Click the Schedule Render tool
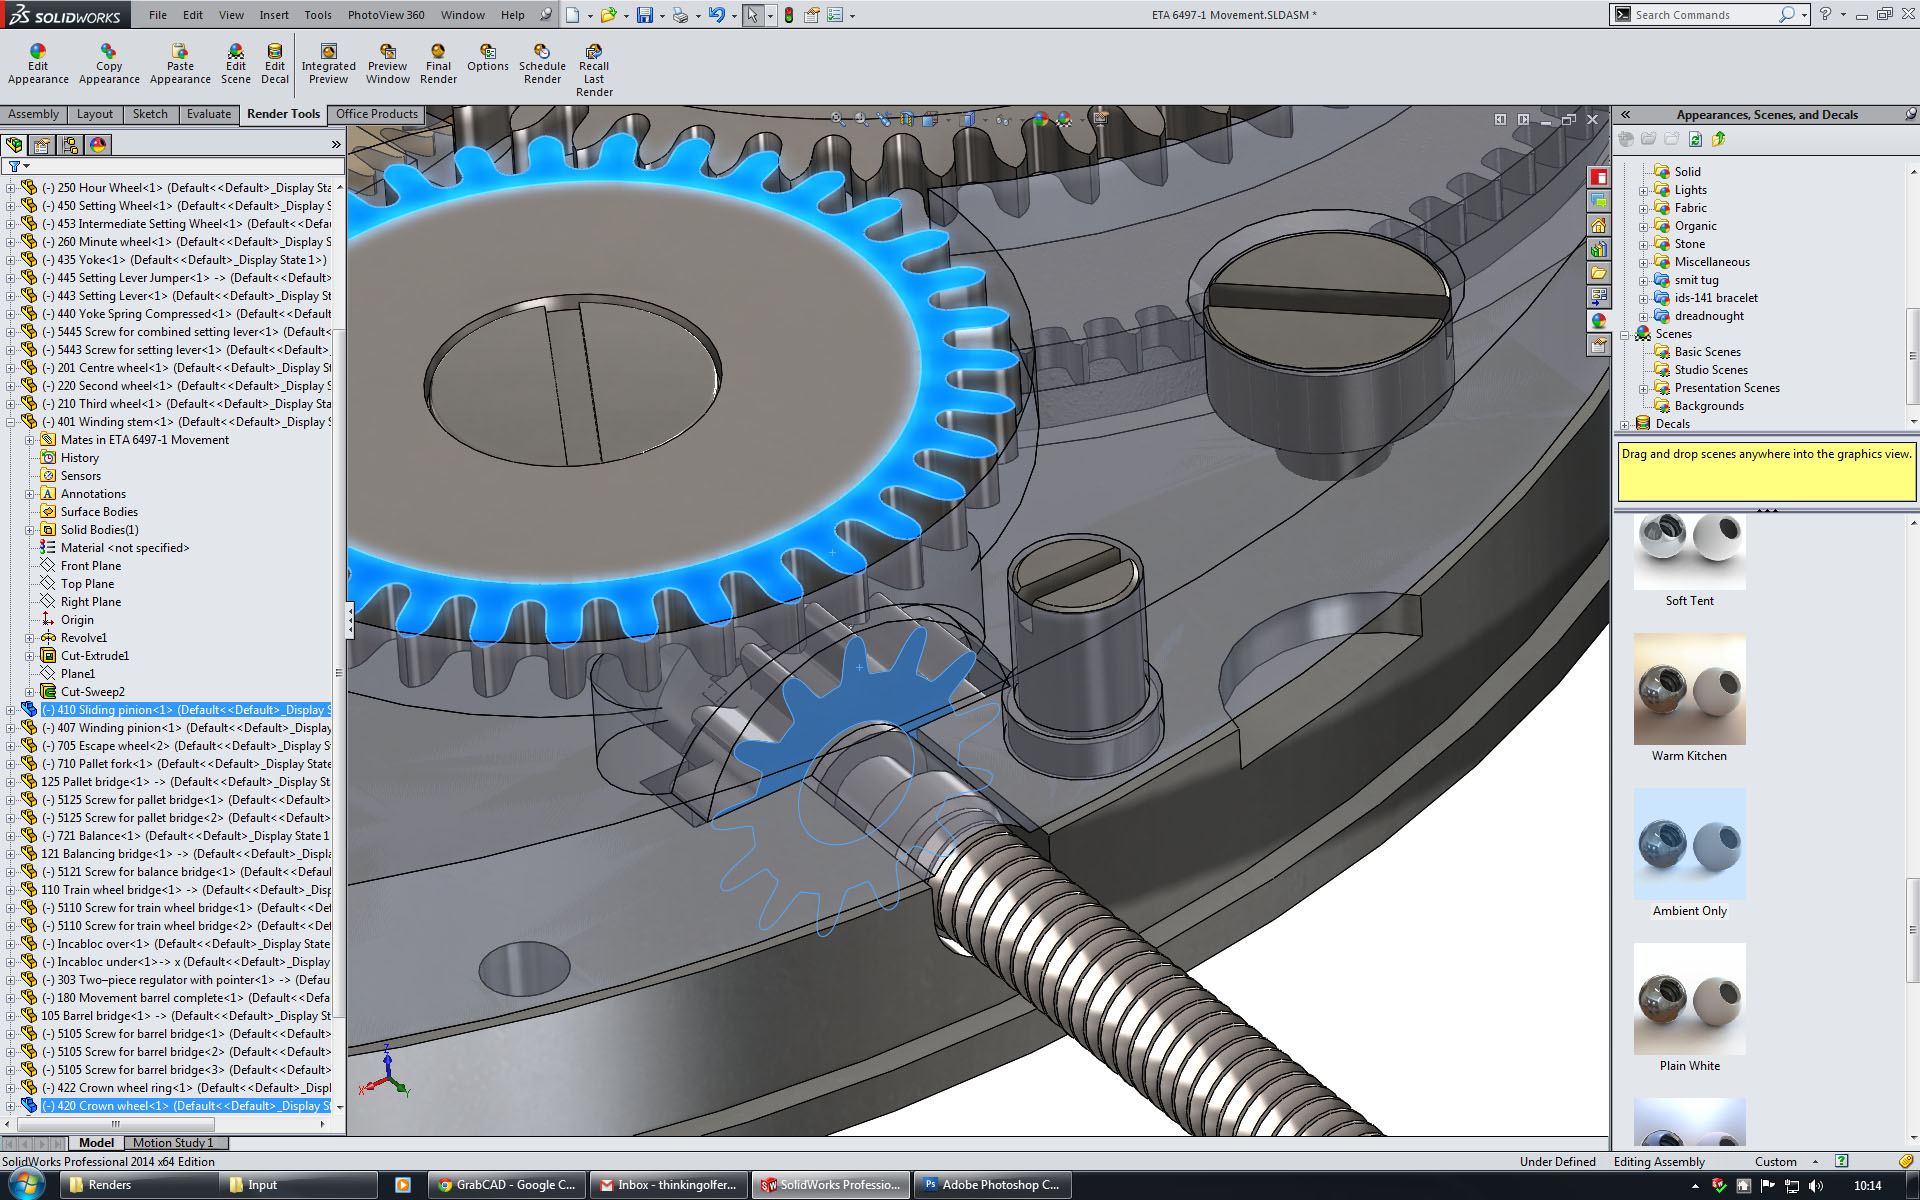The width and height of the screenshot is (1920, 1200). [x=542, y=64]
